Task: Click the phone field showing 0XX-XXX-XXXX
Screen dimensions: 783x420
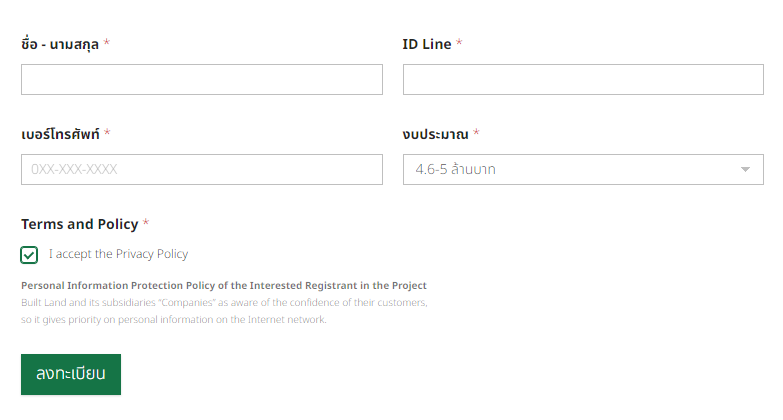Action: (202, 169)
